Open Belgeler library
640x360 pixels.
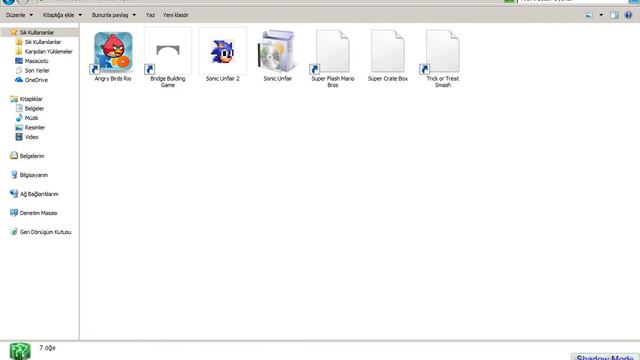click(x=30, y=109)
